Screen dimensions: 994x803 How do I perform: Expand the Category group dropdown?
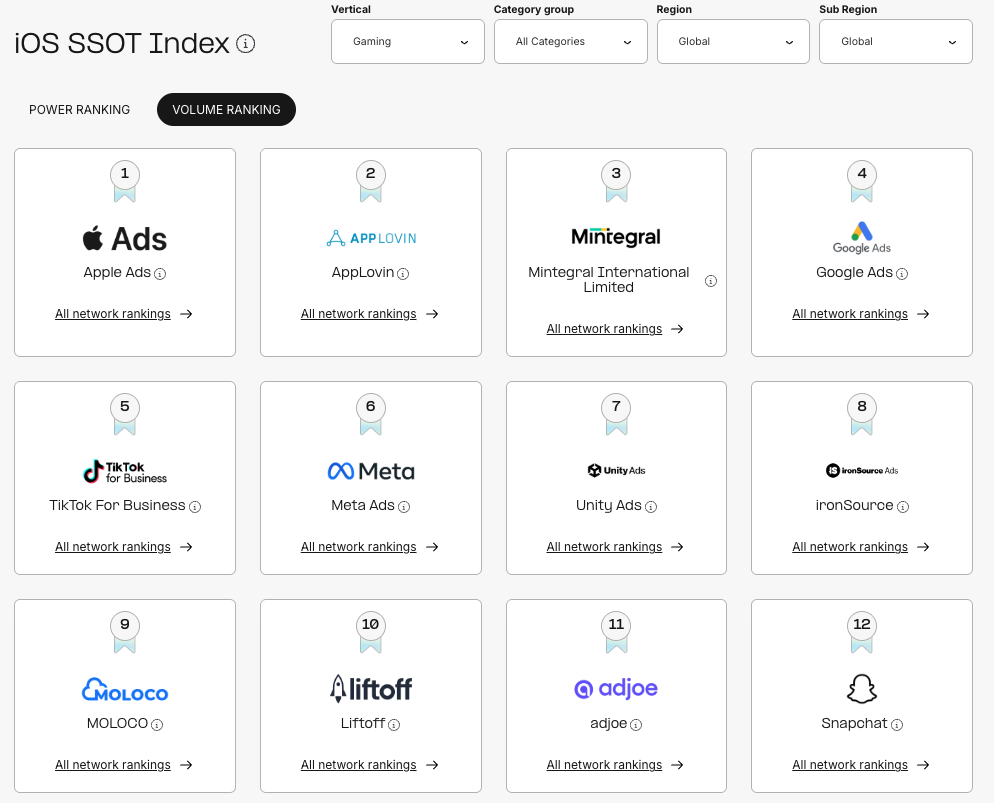(x=570, y=42)
